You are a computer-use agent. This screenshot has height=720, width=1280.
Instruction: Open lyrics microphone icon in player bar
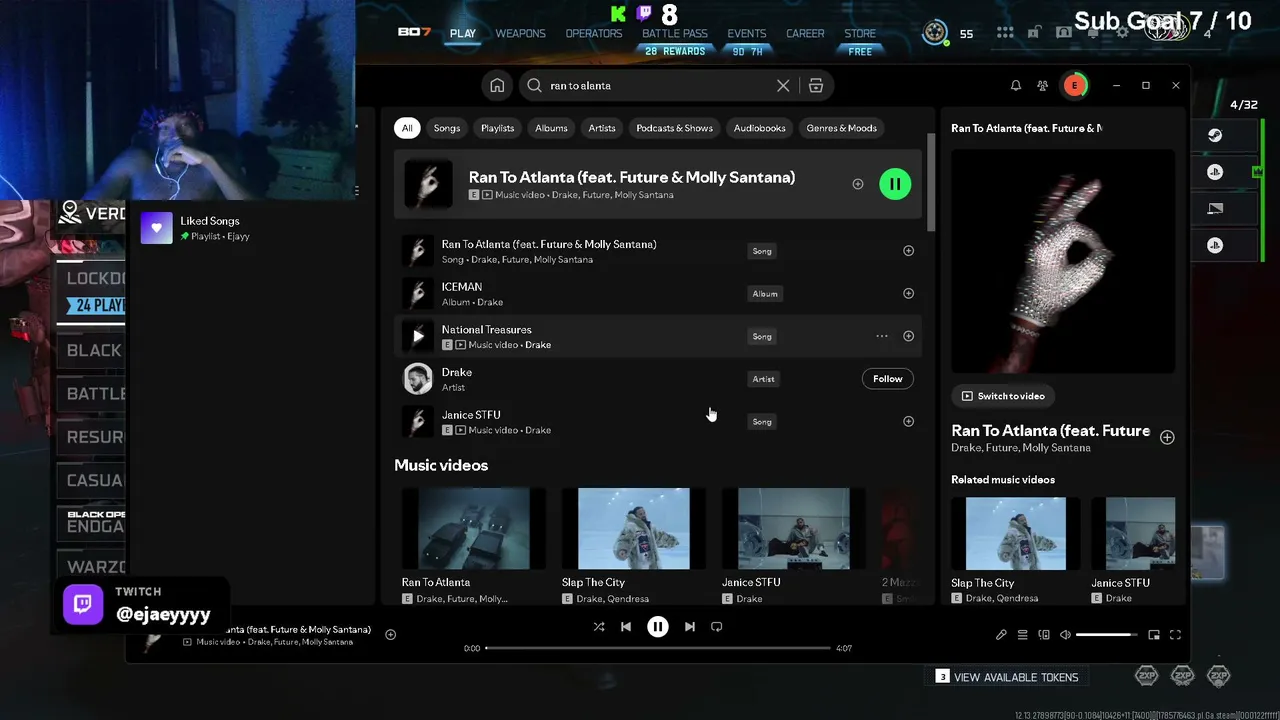(x=1001, y=635)
